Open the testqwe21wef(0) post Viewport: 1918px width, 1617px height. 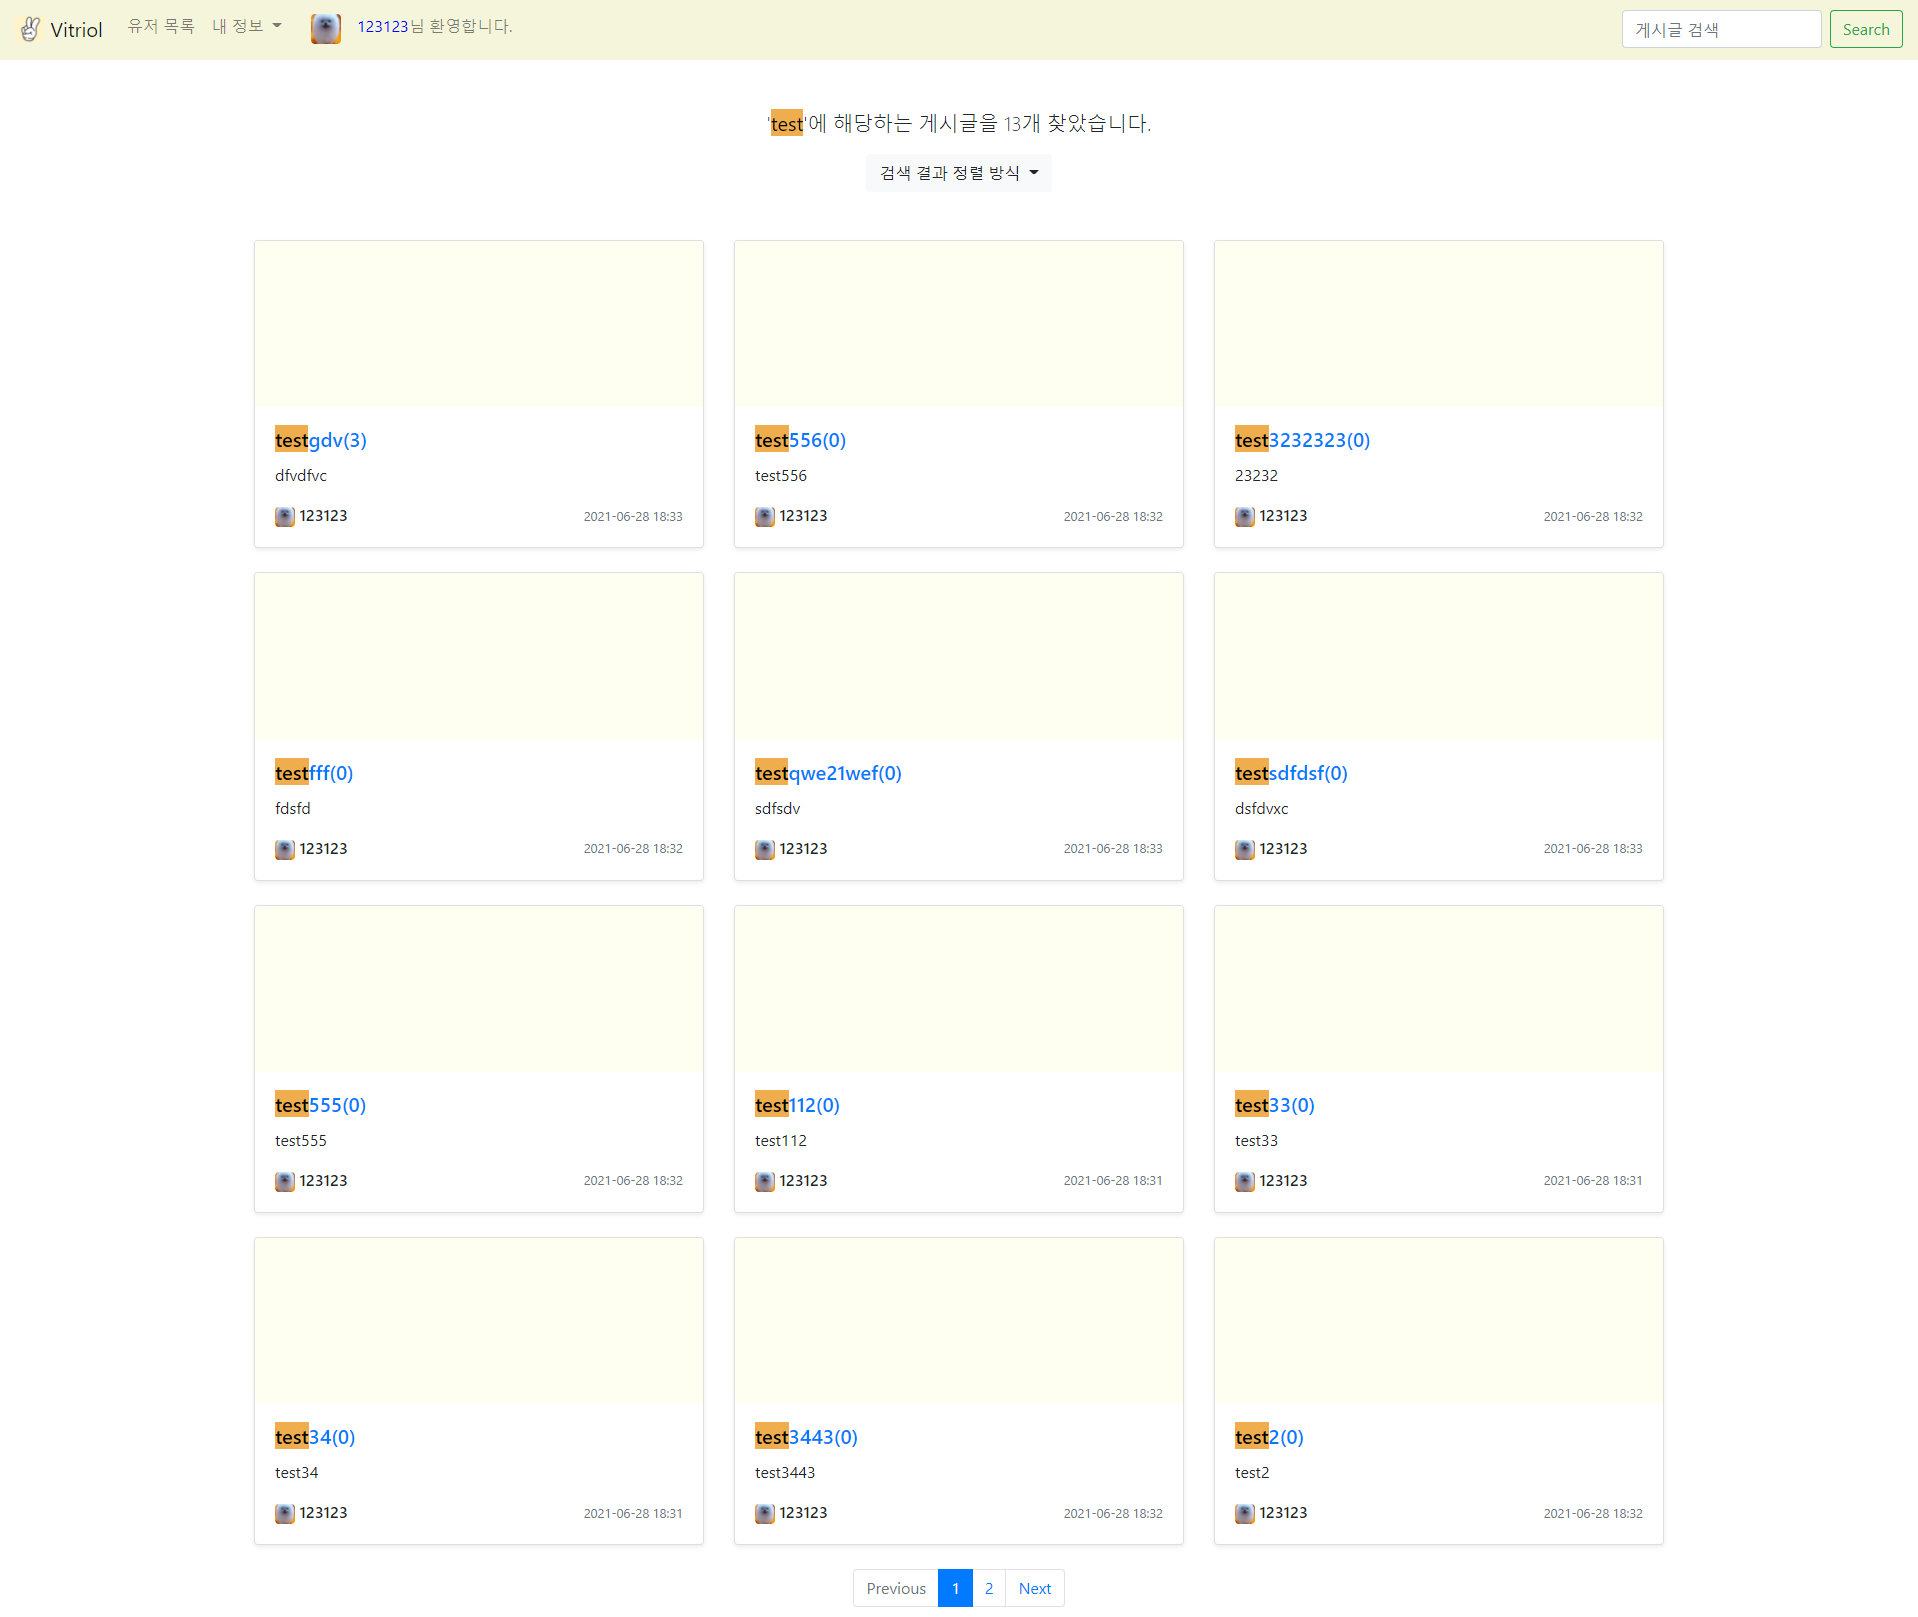click(828, 772)
